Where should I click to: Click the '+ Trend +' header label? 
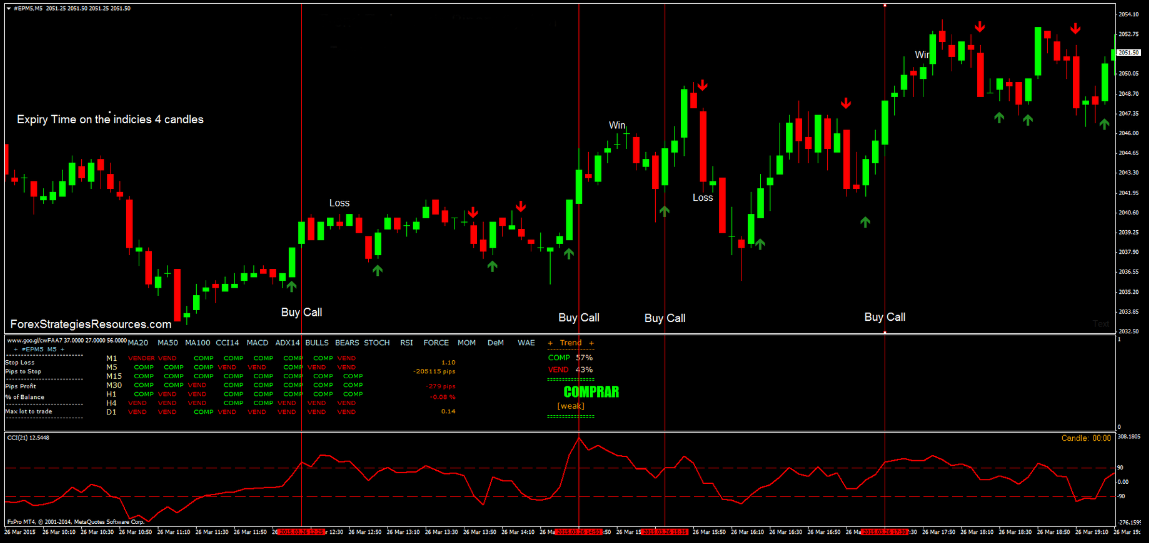click(x=571, y=342)
